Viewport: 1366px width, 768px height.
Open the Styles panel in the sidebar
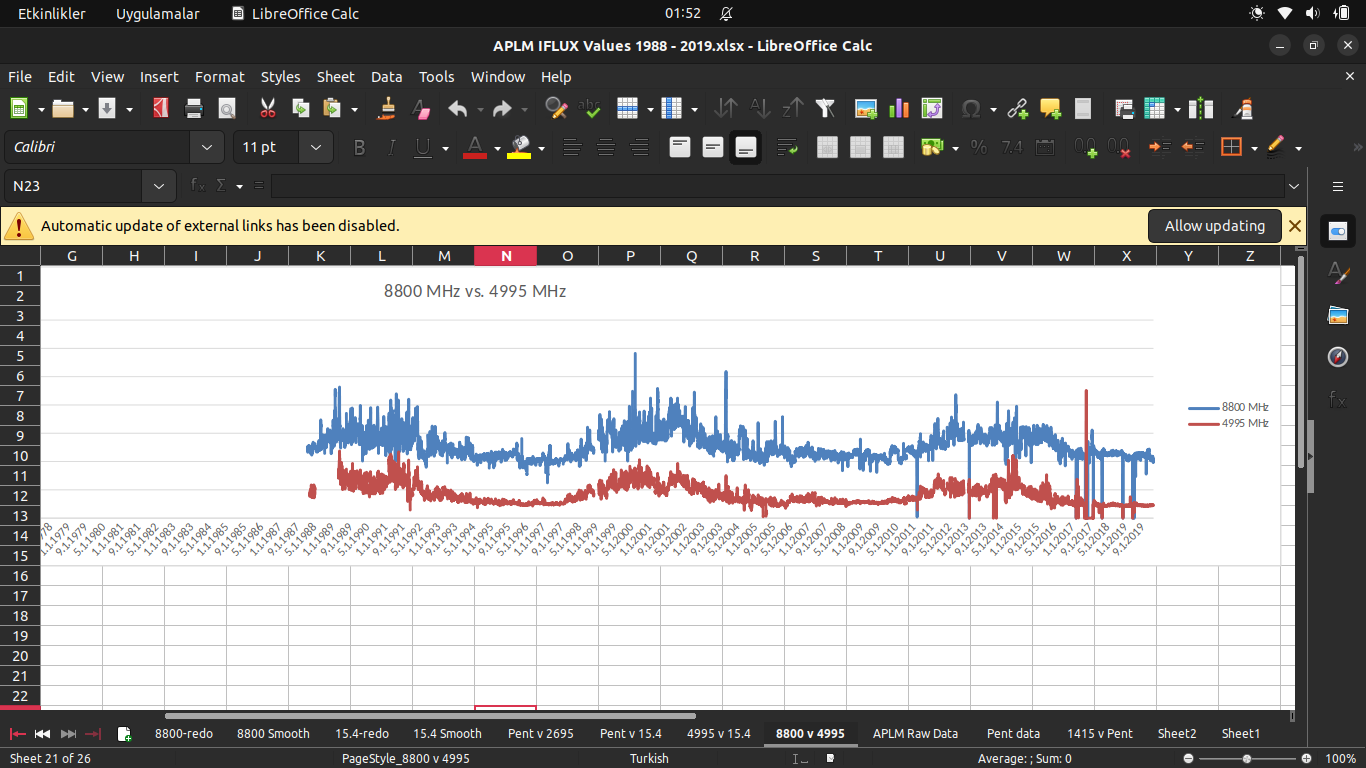point(1338,273)
